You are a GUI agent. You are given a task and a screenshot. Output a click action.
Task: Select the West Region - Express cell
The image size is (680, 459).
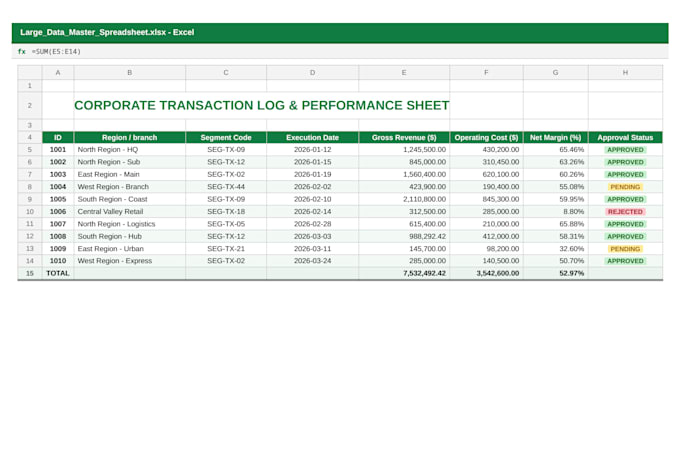[x=130, y=261]
